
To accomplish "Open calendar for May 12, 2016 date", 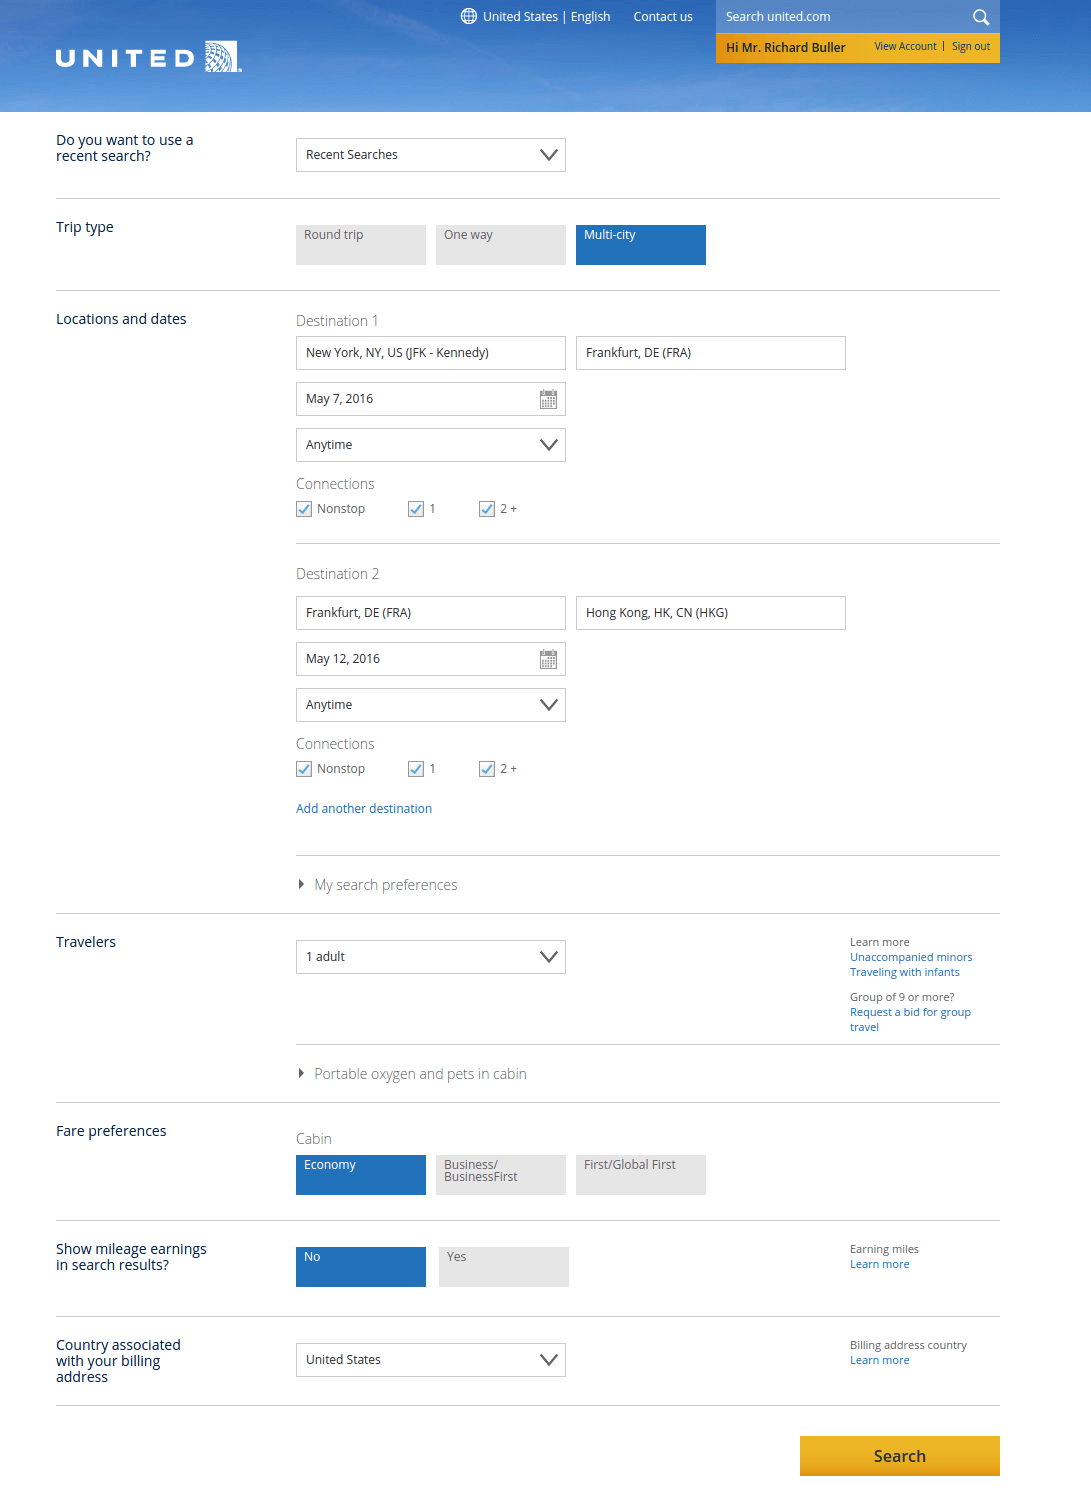I will (x=548, y=659).
